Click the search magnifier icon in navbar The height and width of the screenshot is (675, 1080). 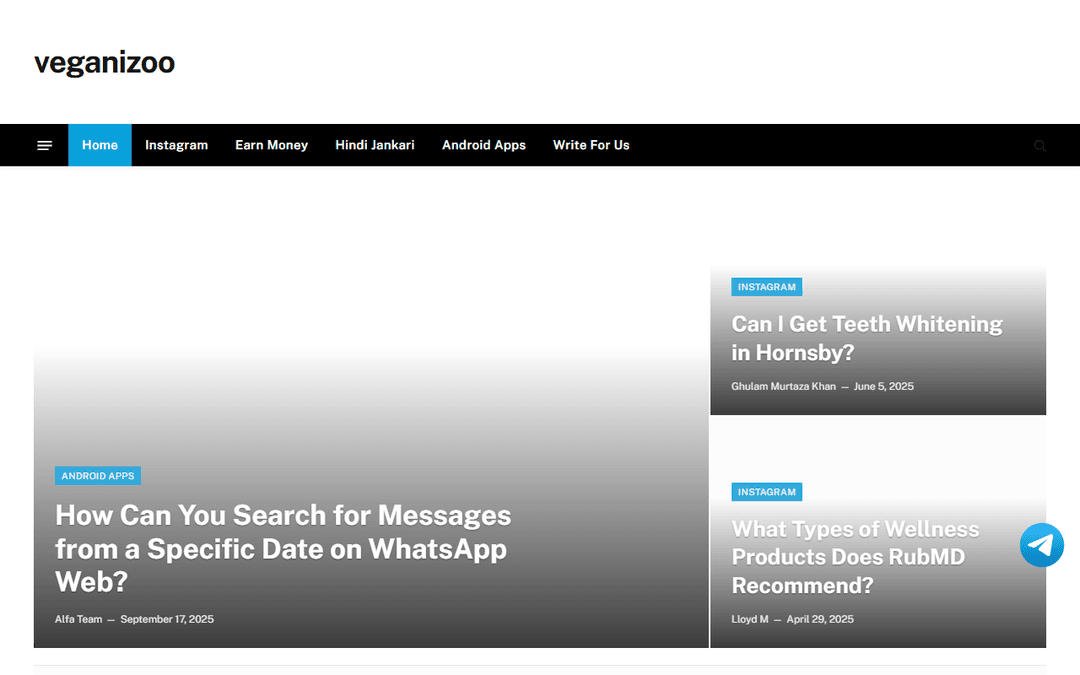pyautogui.click(x=1040, y=145)
